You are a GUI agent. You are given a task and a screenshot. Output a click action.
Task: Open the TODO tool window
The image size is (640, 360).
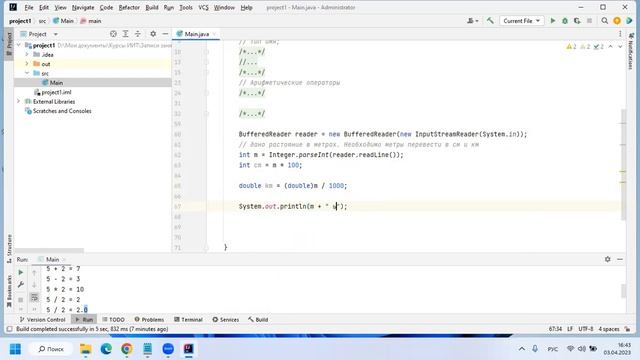click(x=113, y=319)
